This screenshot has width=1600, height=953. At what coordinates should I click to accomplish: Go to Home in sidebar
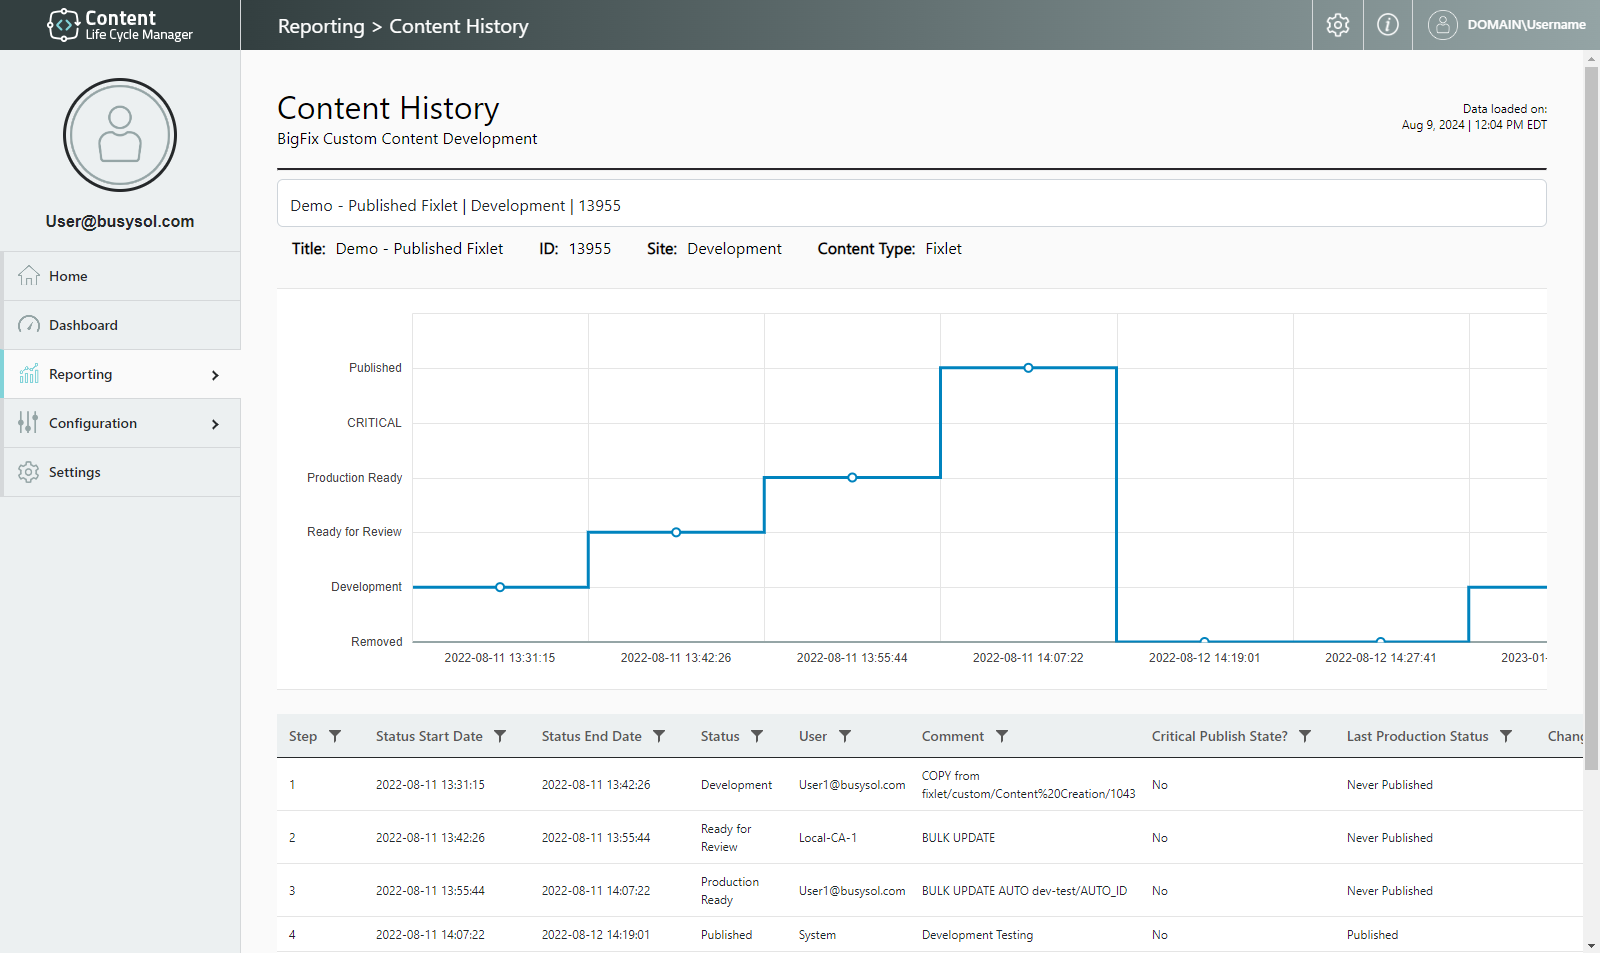coord(120,276)
